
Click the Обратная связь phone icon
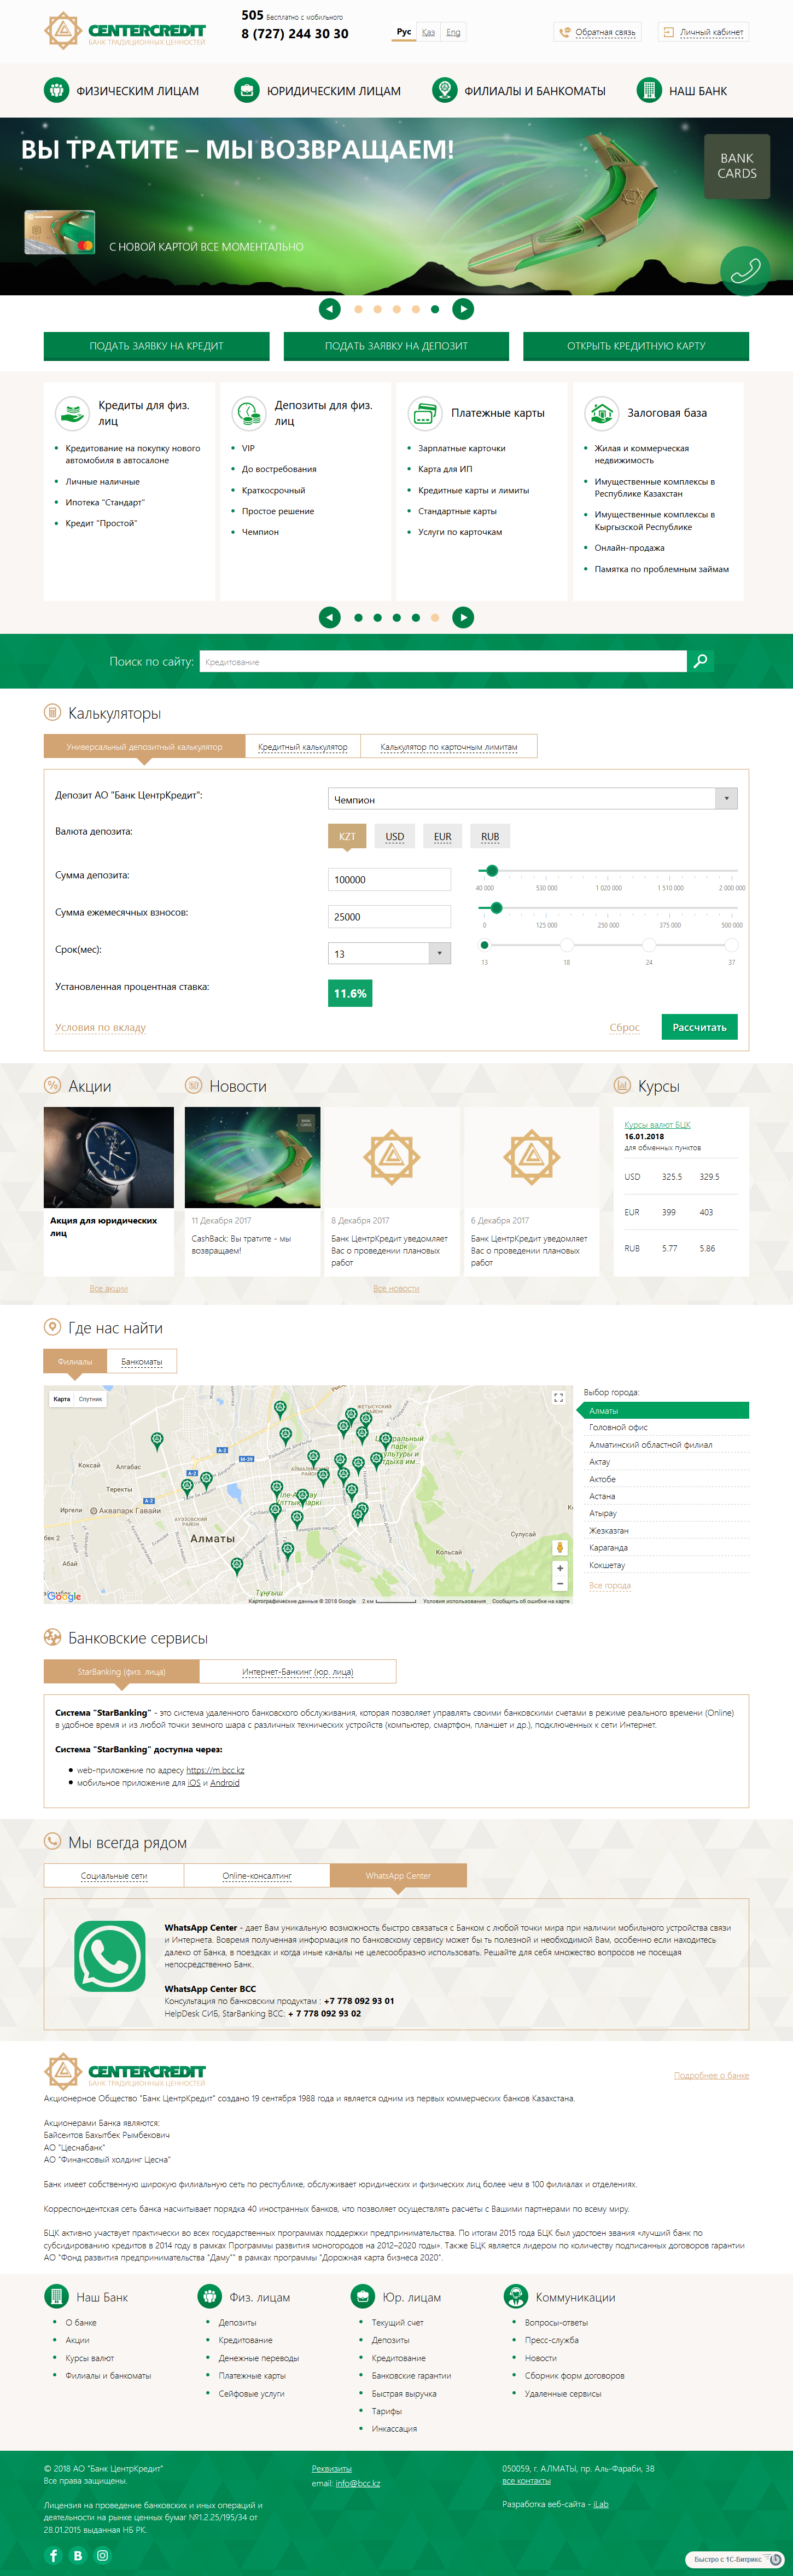pyautogui.click(x=565, y=32)
